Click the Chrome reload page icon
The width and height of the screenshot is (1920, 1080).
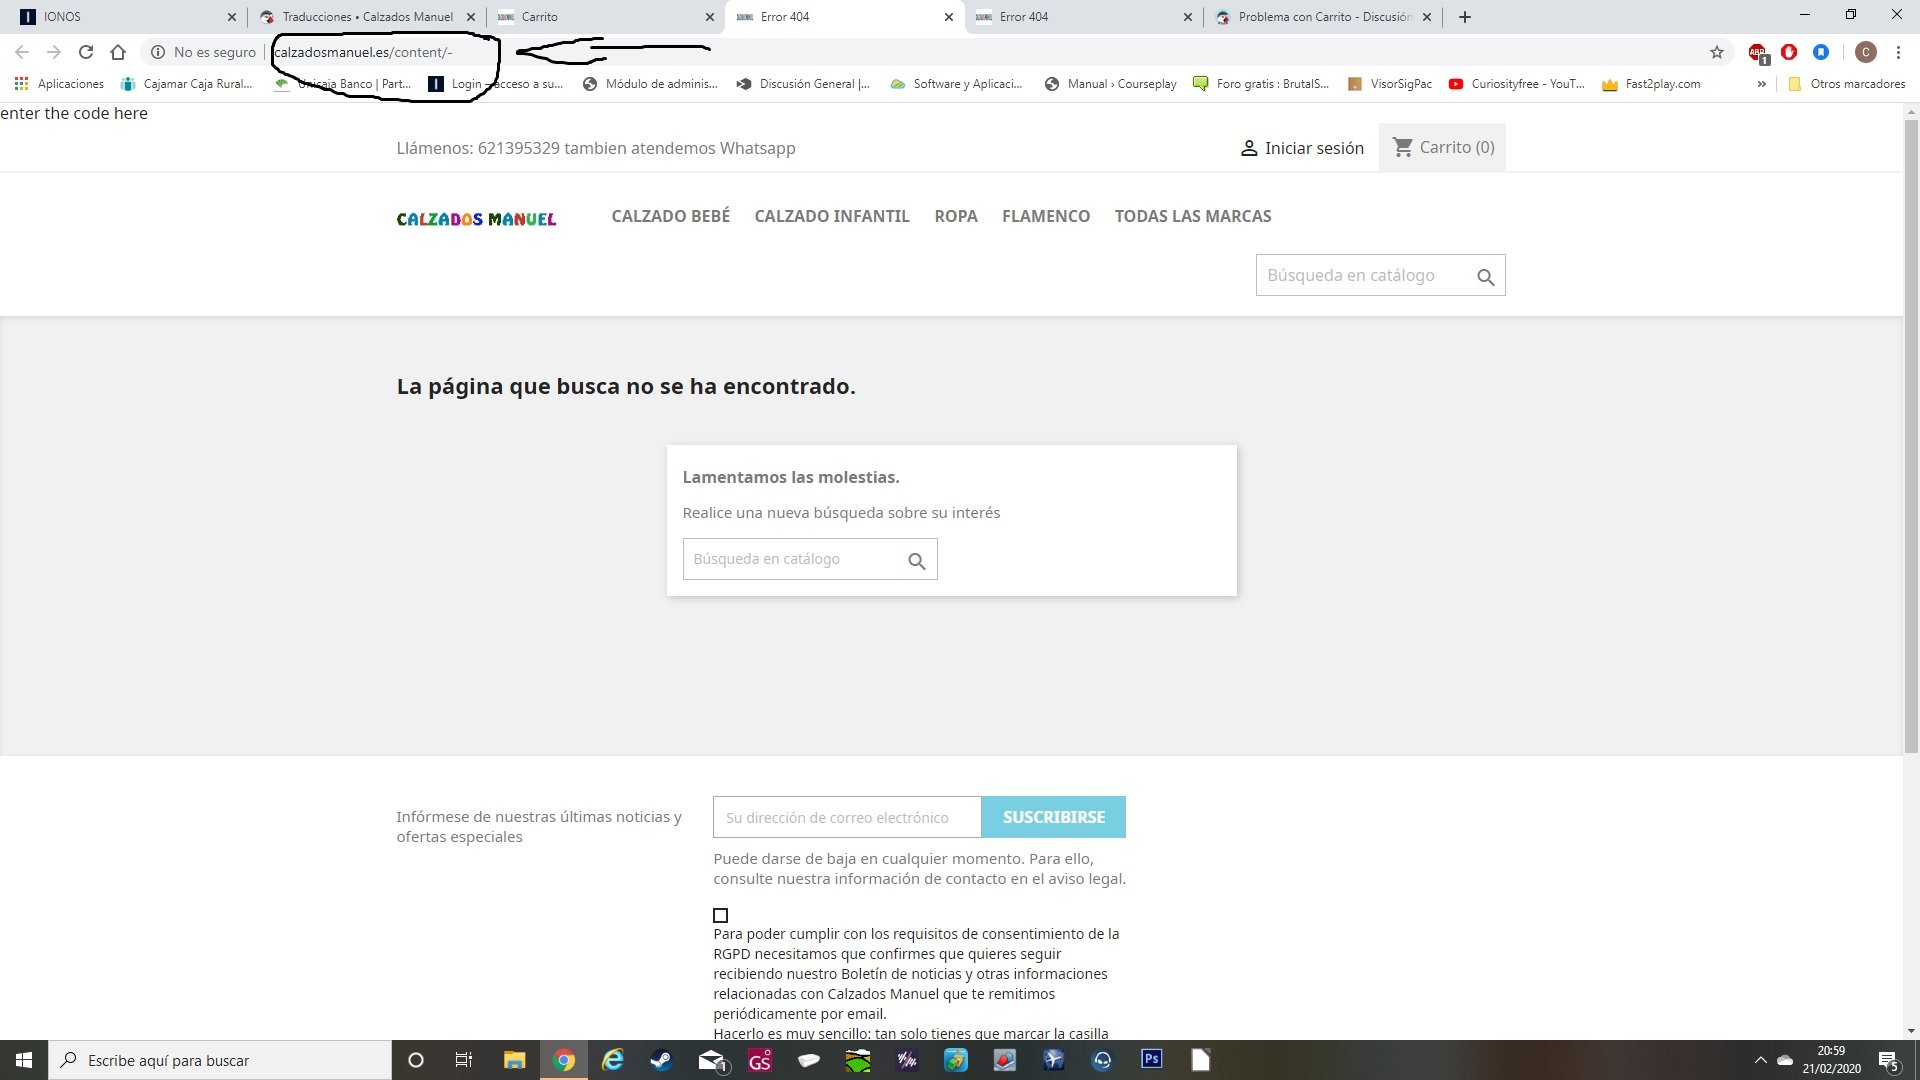click(86, 52)
